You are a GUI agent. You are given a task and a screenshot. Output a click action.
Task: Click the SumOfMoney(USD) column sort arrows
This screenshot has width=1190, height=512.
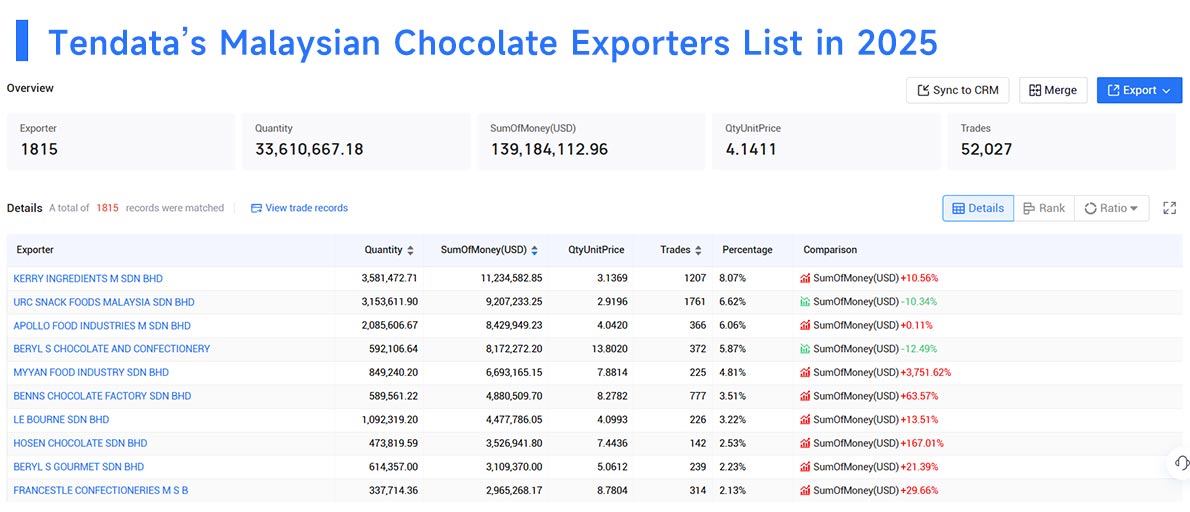pos(534,250)
